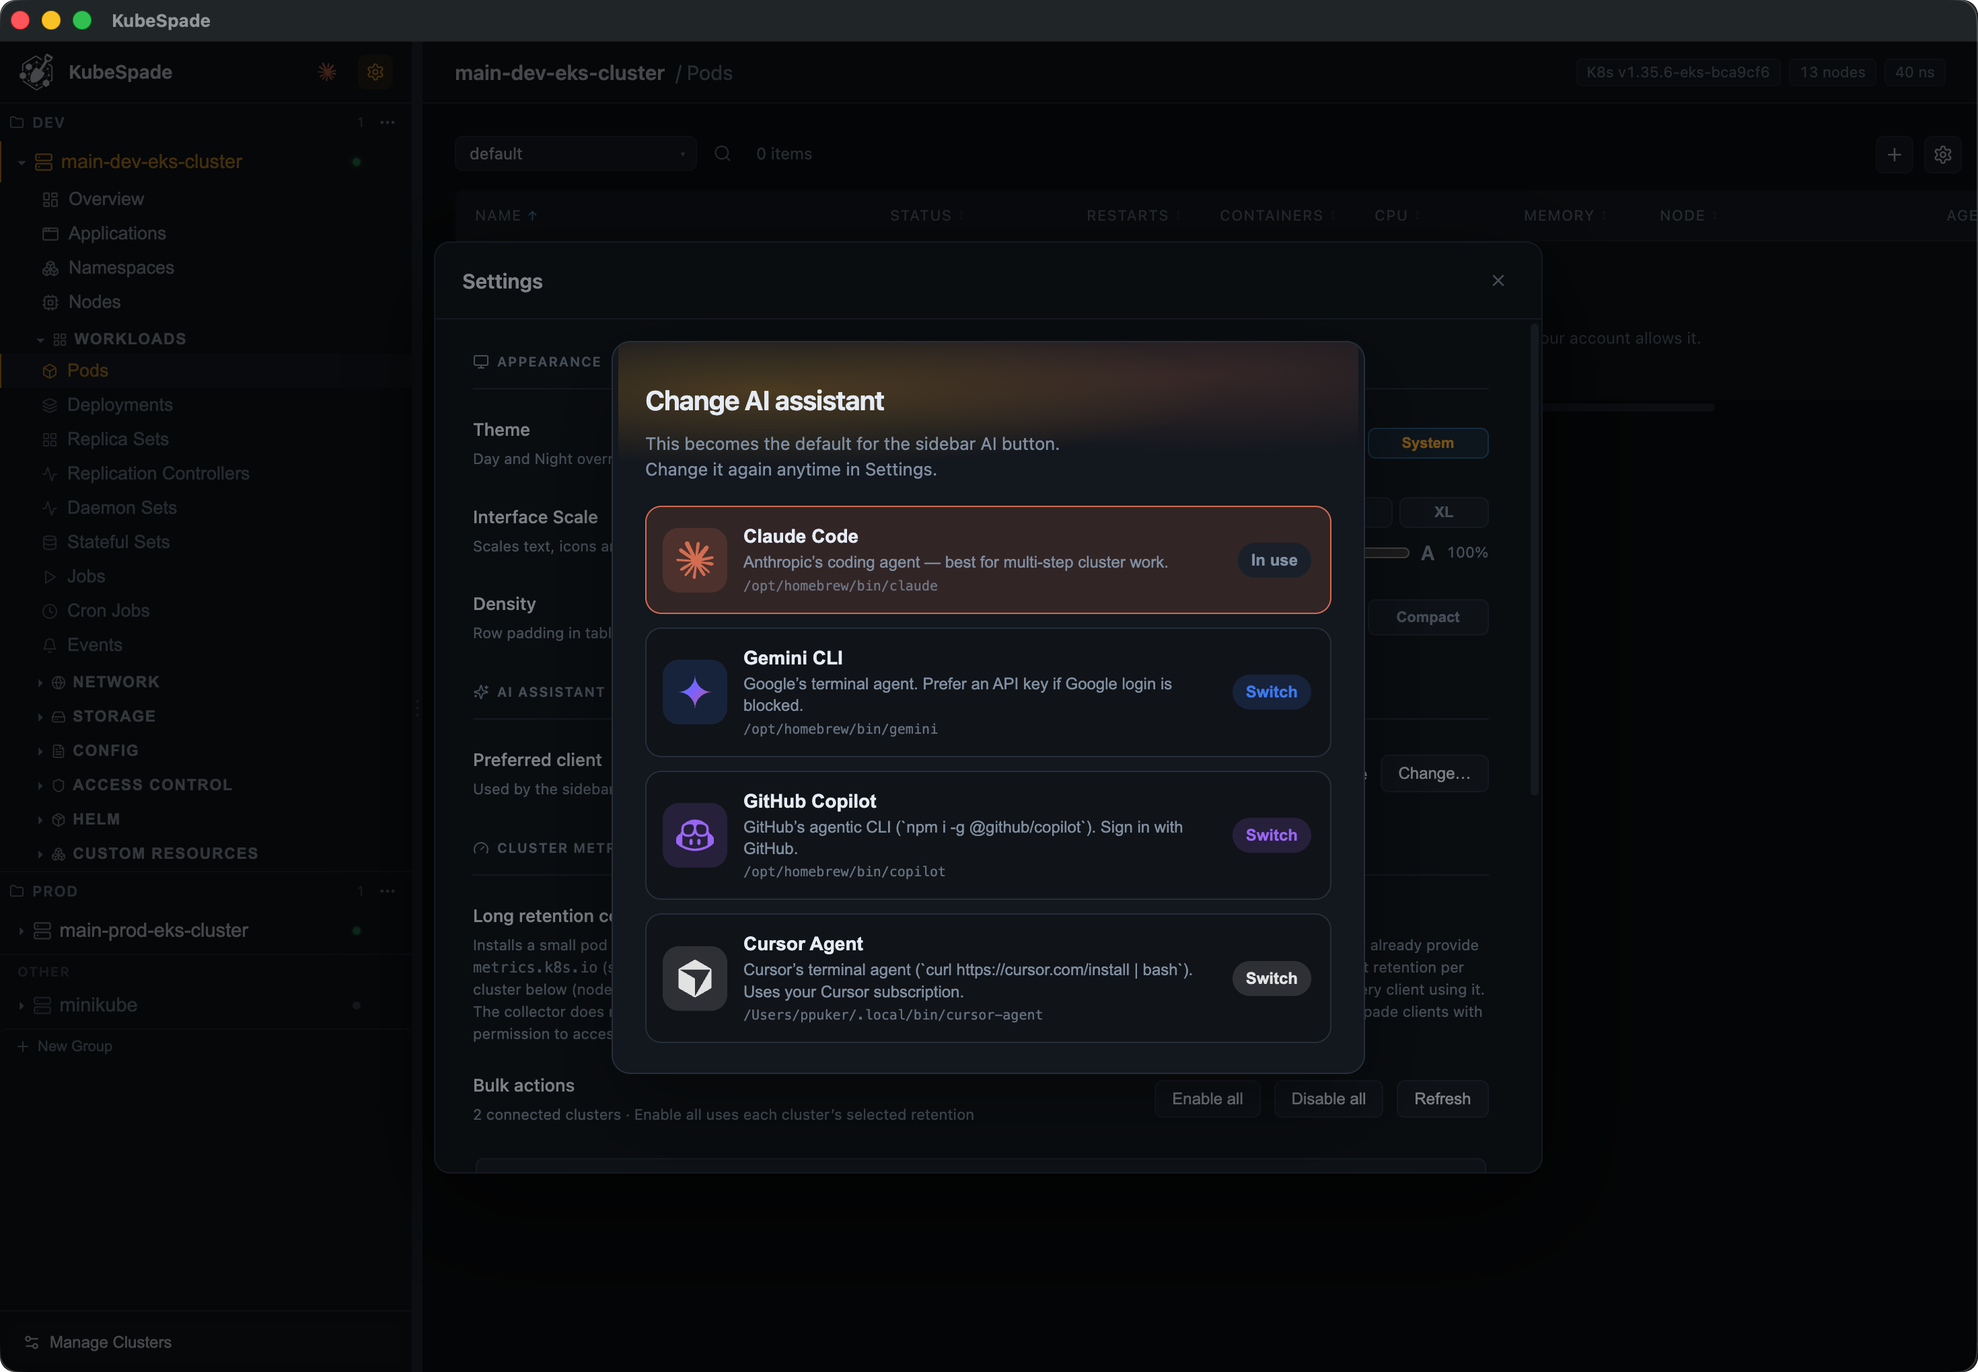Screen dimensions: 1978x1372
Task: Open Daemon Sets in sidebar
Action: (122, 508)
